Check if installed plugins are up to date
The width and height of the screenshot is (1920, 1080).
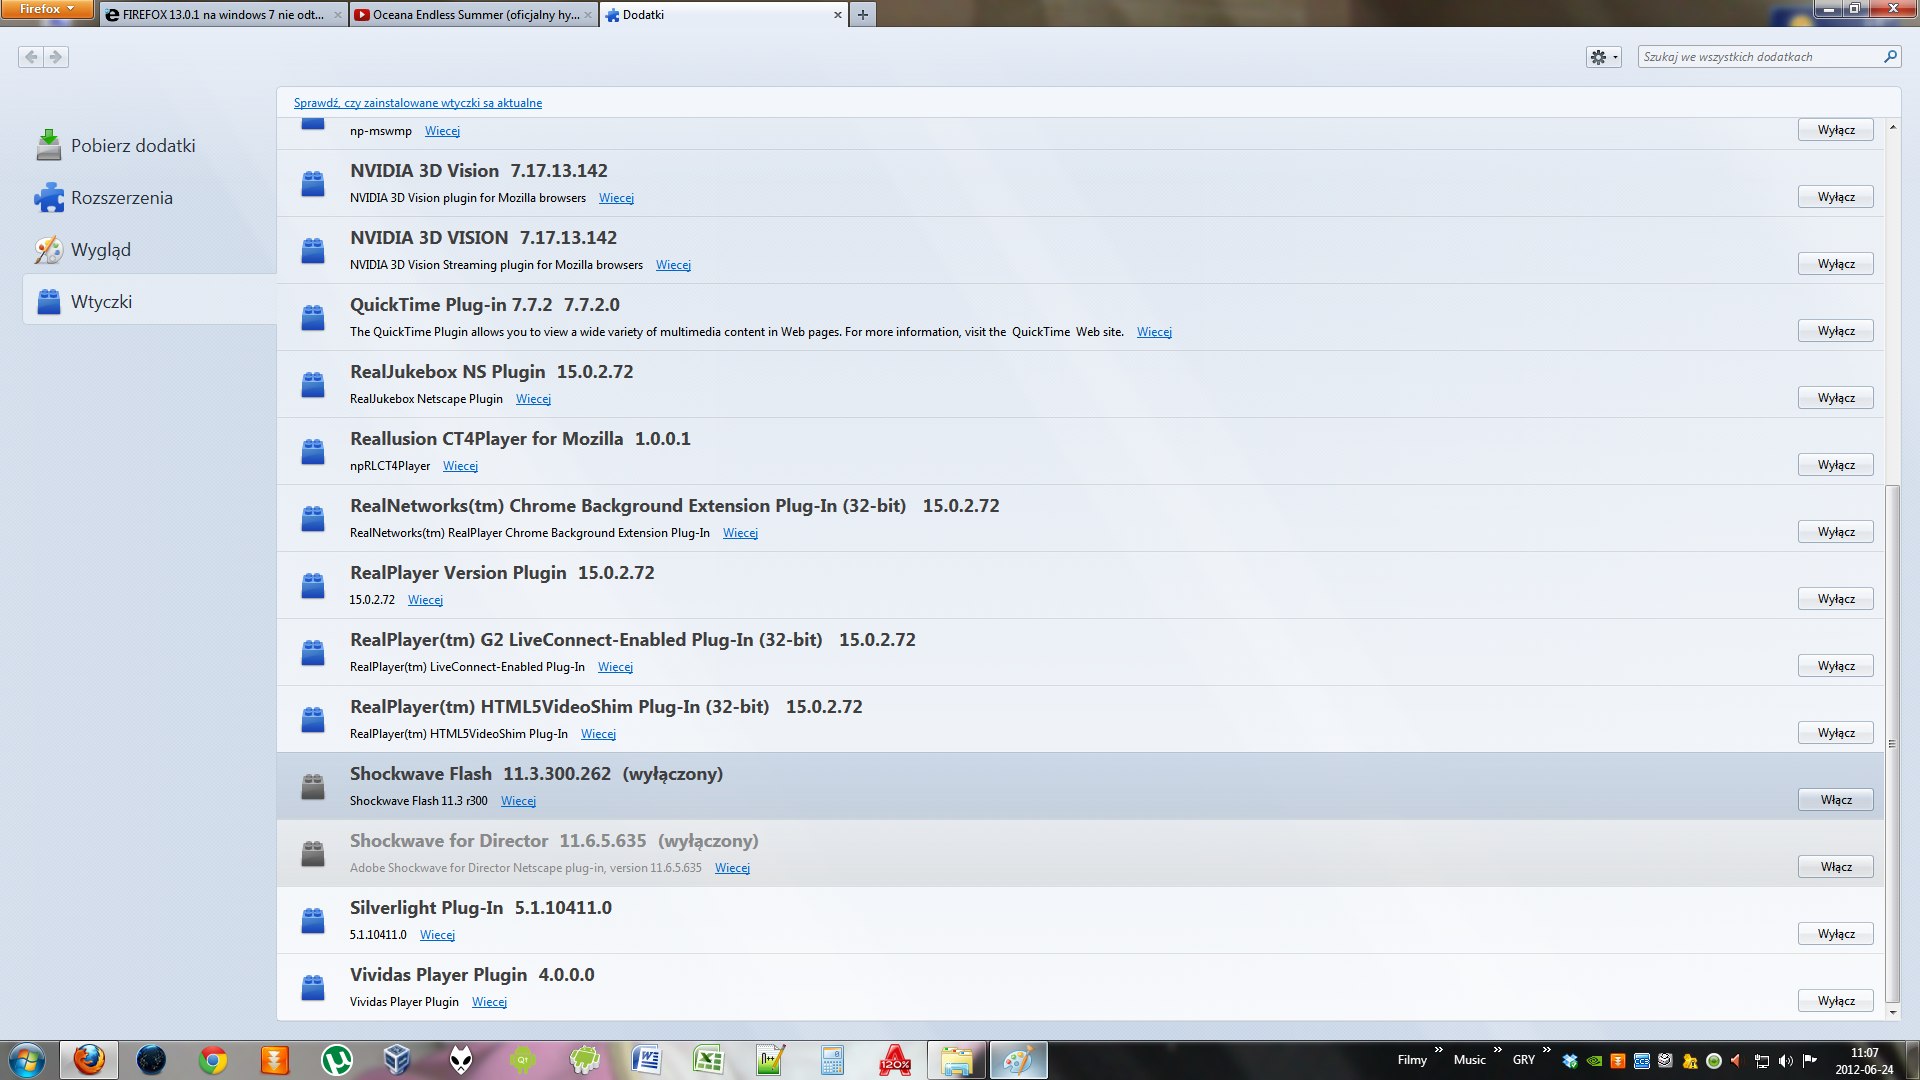[x=417, y=102]
